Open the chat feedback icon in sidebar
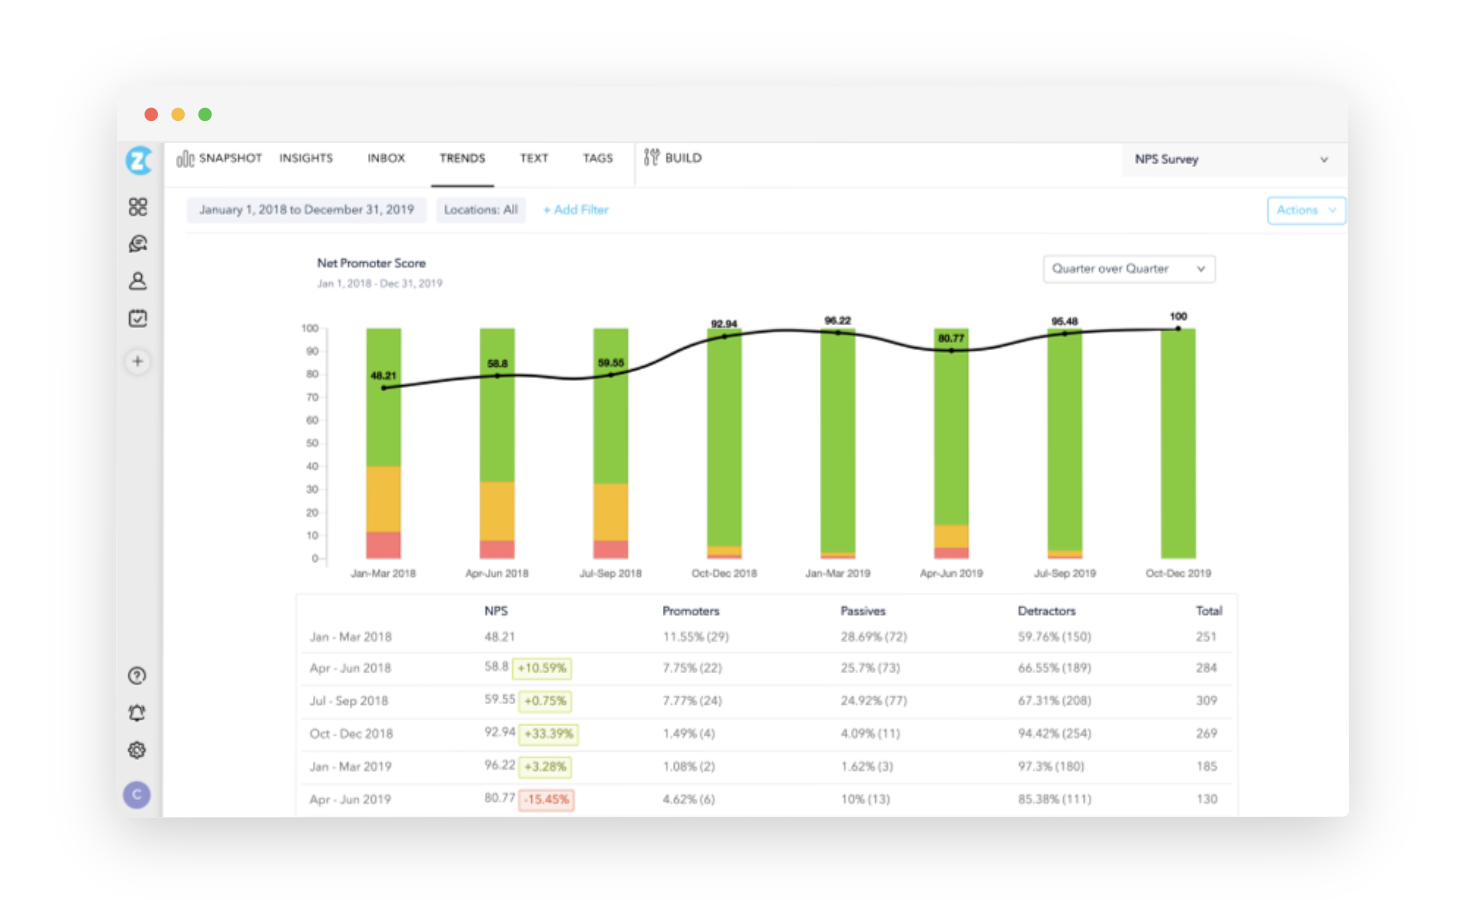1466x900 pixels. pos(138,243)
